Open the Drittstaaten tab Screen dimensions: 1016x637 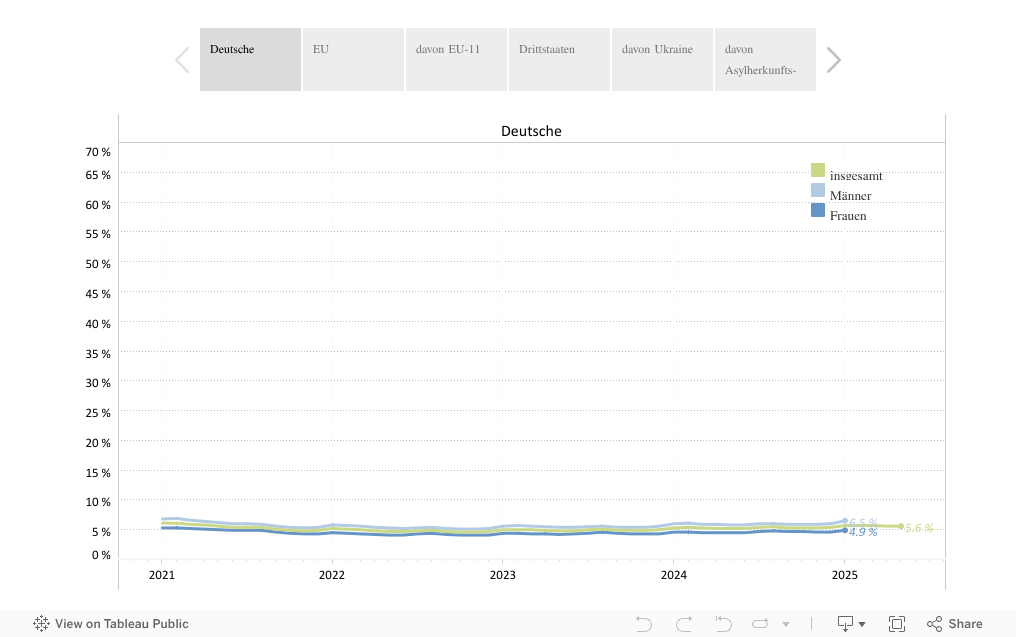(x=559, y=59)
